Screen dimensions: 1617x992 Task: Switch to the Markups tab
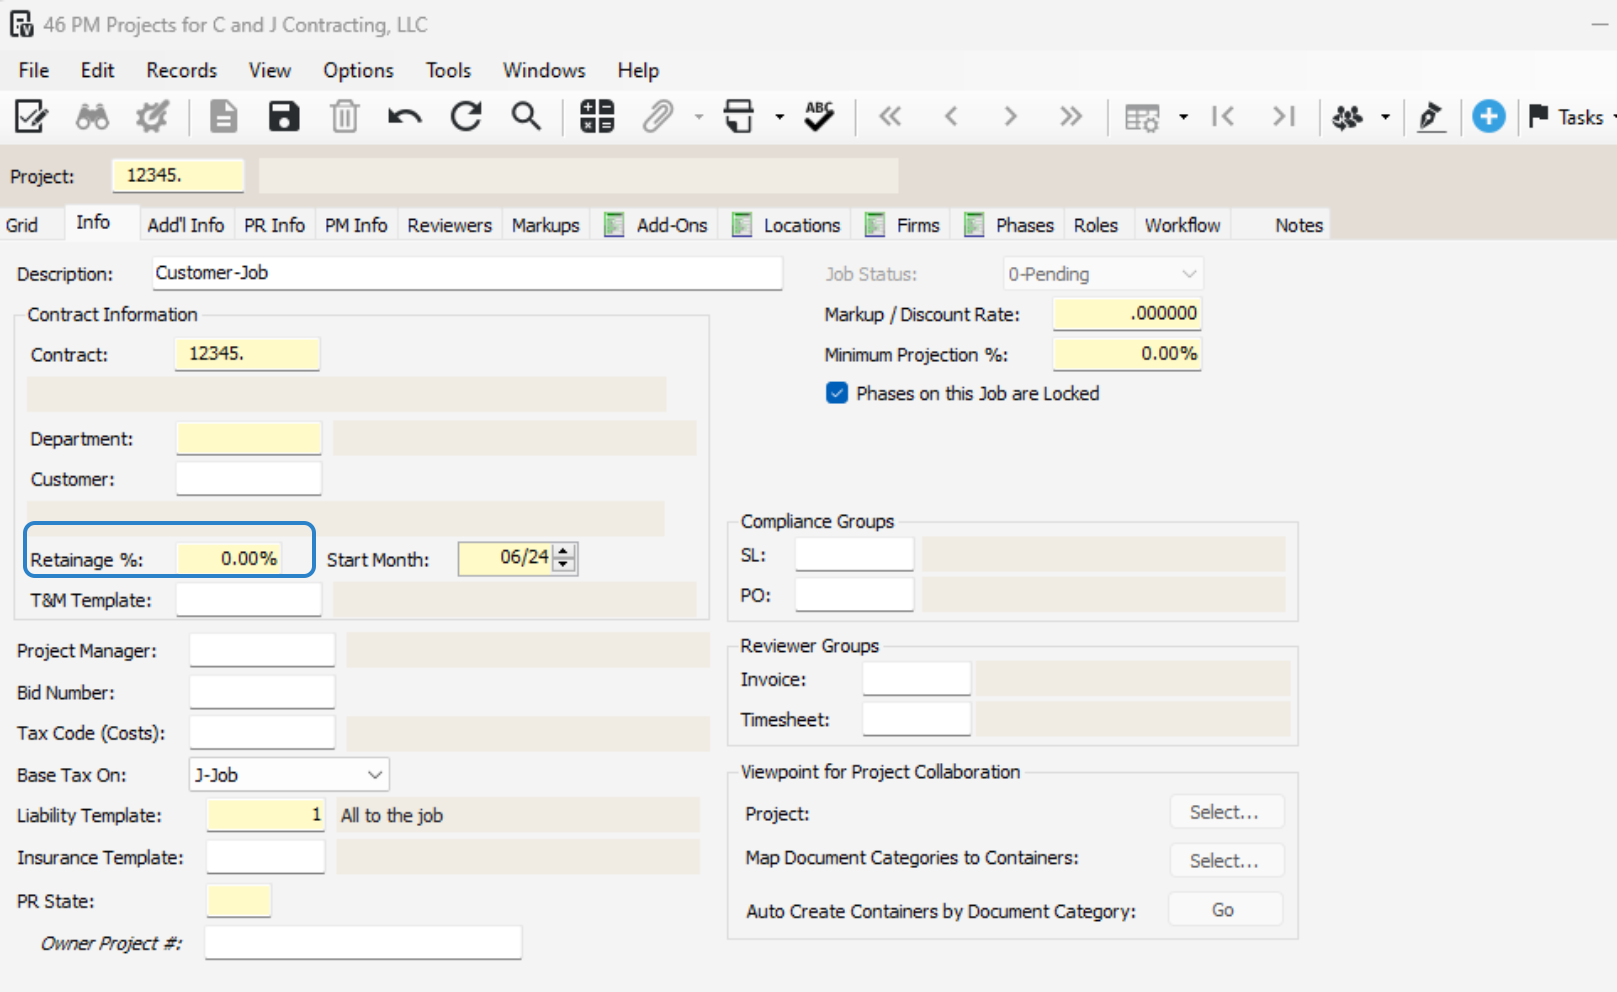546,225
